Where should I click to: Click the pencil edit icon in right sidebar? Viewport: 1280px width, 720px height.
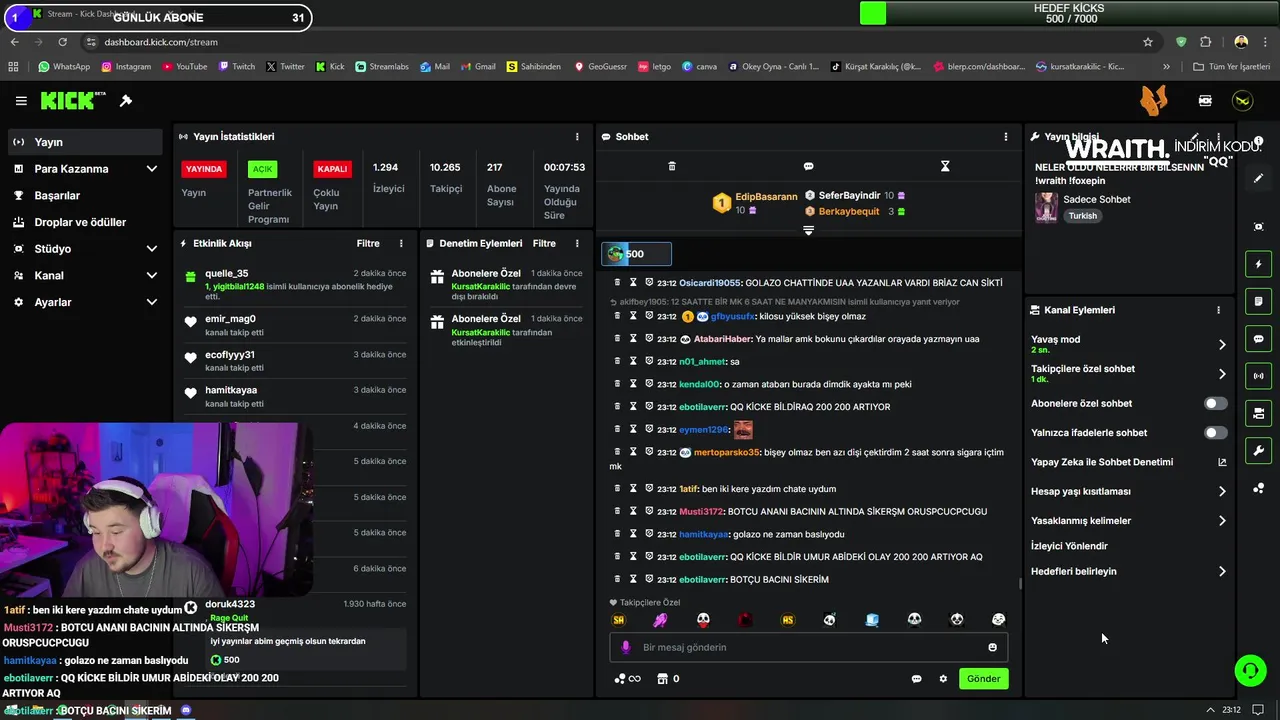point(1258,178)
